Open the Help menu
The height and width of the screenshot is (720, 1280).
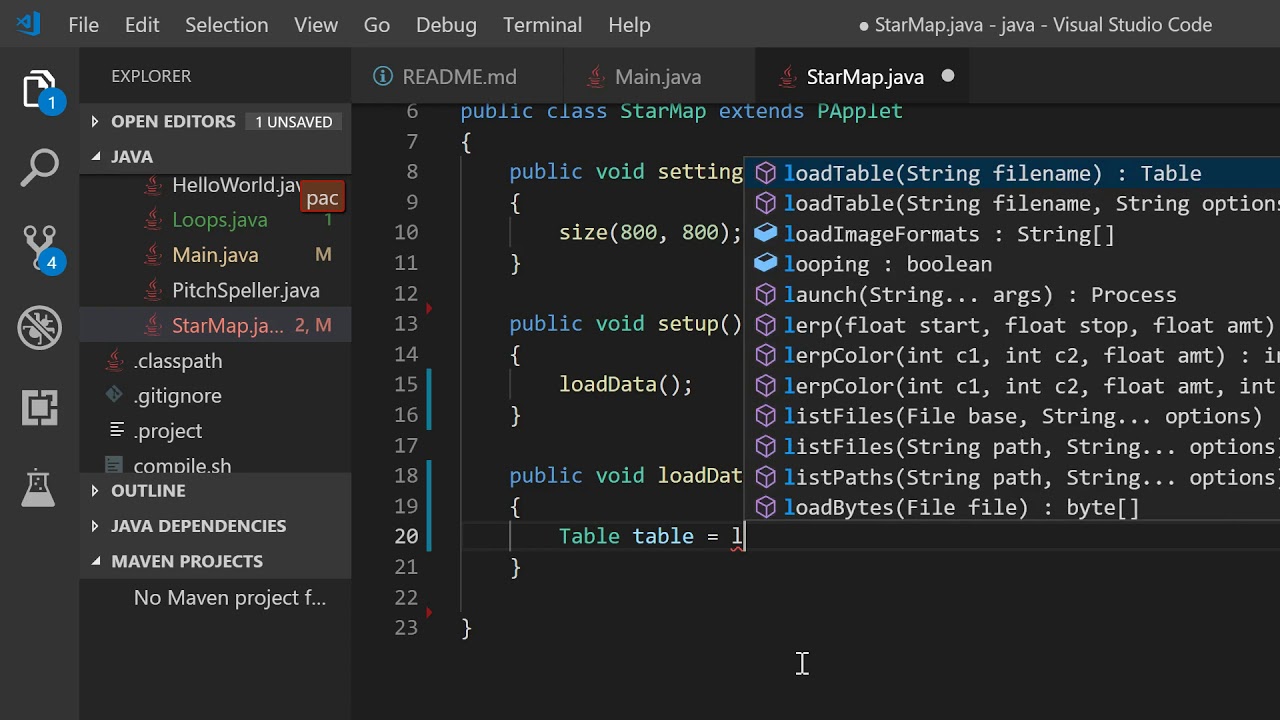point(629,25)
